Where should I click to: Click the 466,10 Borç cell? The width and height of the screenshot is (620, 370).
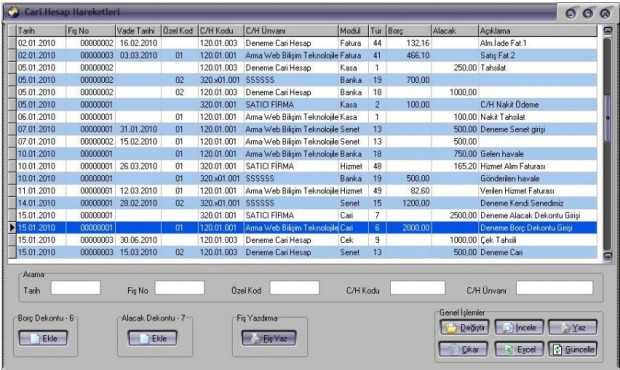pos(408,55)
